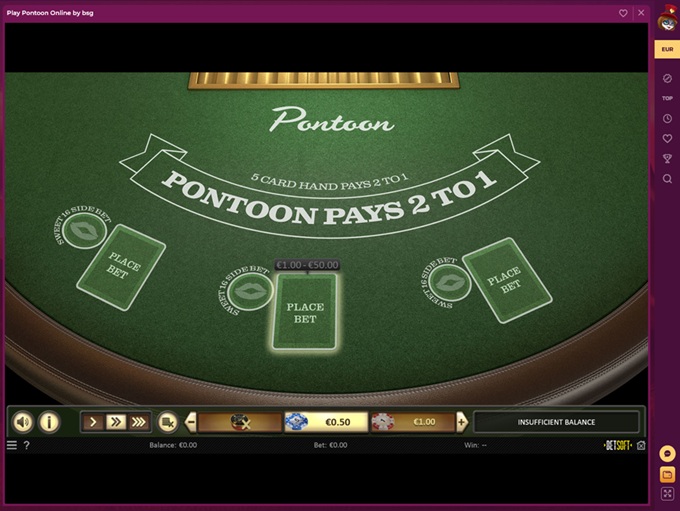Open the wallet deposit icon
The height and width of the screenshot is (511, 680).
click(667, 473)
